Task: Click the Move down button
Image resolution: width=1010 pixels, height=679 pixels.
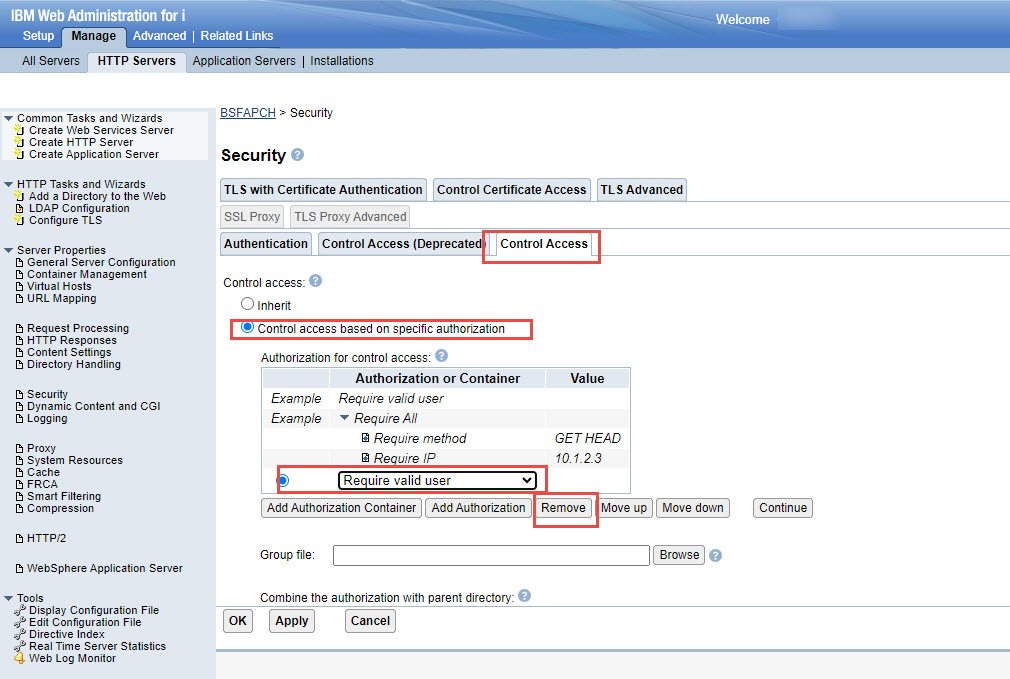Action: (x=692, y=508)
